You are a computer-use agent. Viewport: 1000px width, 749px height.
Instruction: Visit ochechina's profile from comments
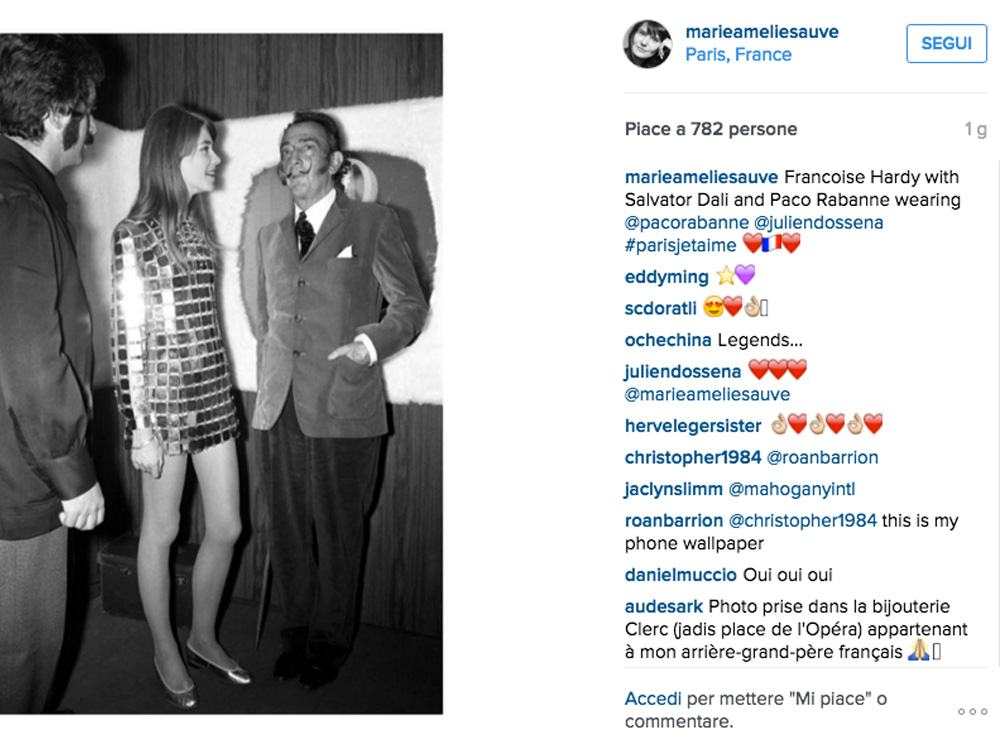click(x=668, y=340)
